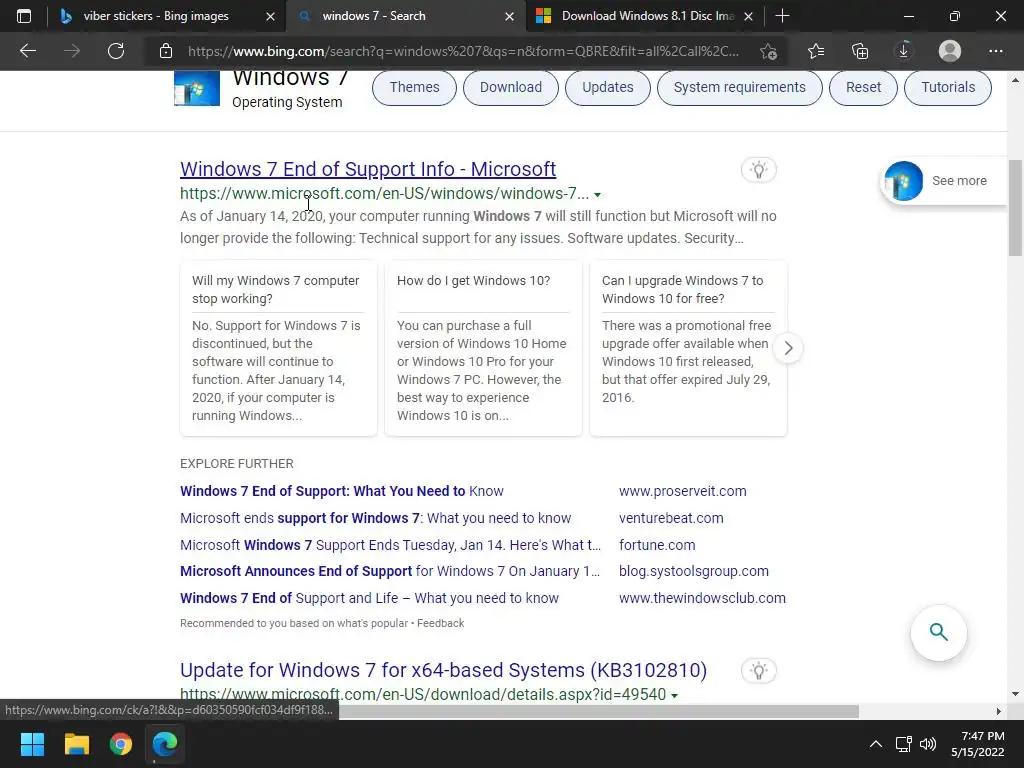Open 'Can I upgrade Windows 7 to Windows 10' card
The width and height of the screenshot is (1024, 768).
688,348
